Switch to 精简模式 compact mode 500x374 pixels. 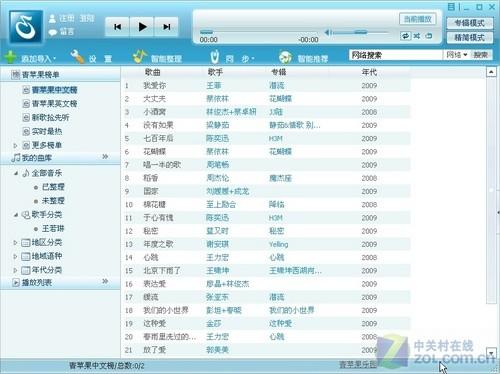[x=469, y=37]
